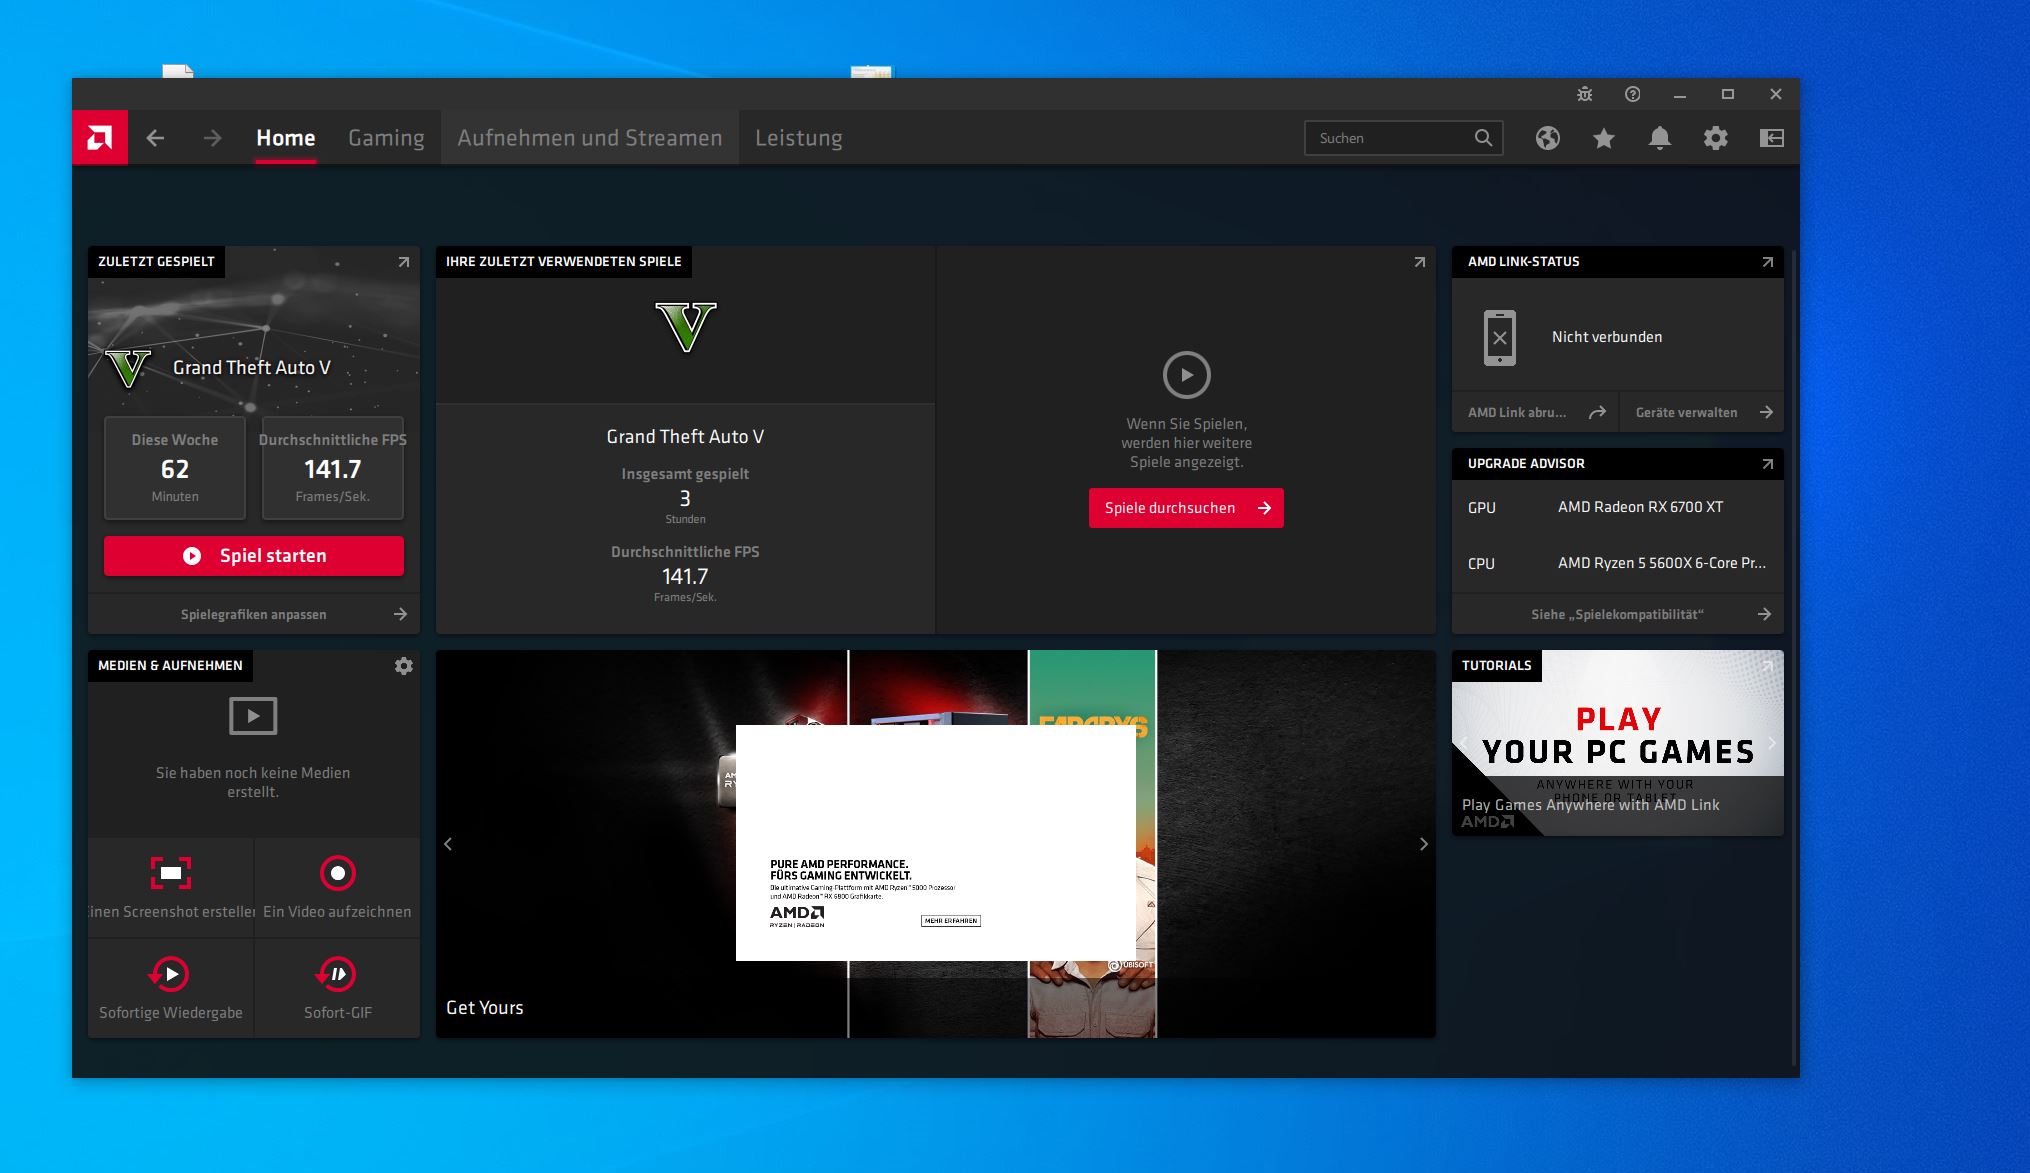Screen dimensions: 2030x1173
Task: Click the Spiel starten button
Action: (x=254, y=556)
